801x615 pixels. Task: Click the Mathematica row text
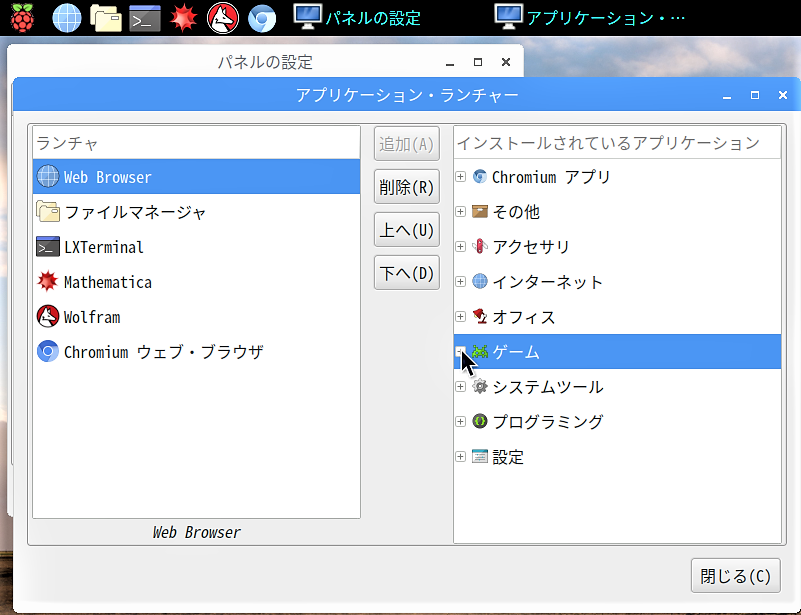click(108, 282)
